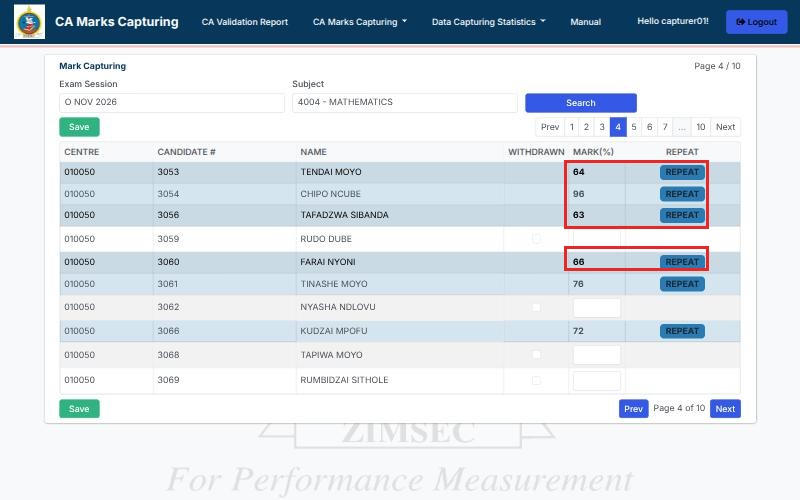Click REPEAT for KUDZAI MPOFU
Image resolution: width=800 pixels, height=500 pixels.
click(682, 331)
